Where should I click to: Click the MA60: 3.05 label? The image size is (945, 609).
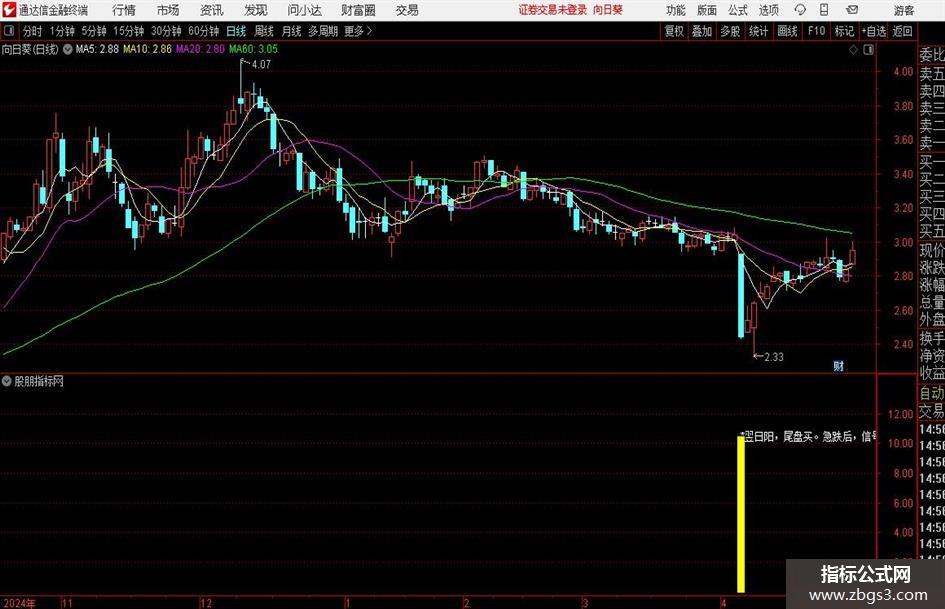[x=253, y=49]
